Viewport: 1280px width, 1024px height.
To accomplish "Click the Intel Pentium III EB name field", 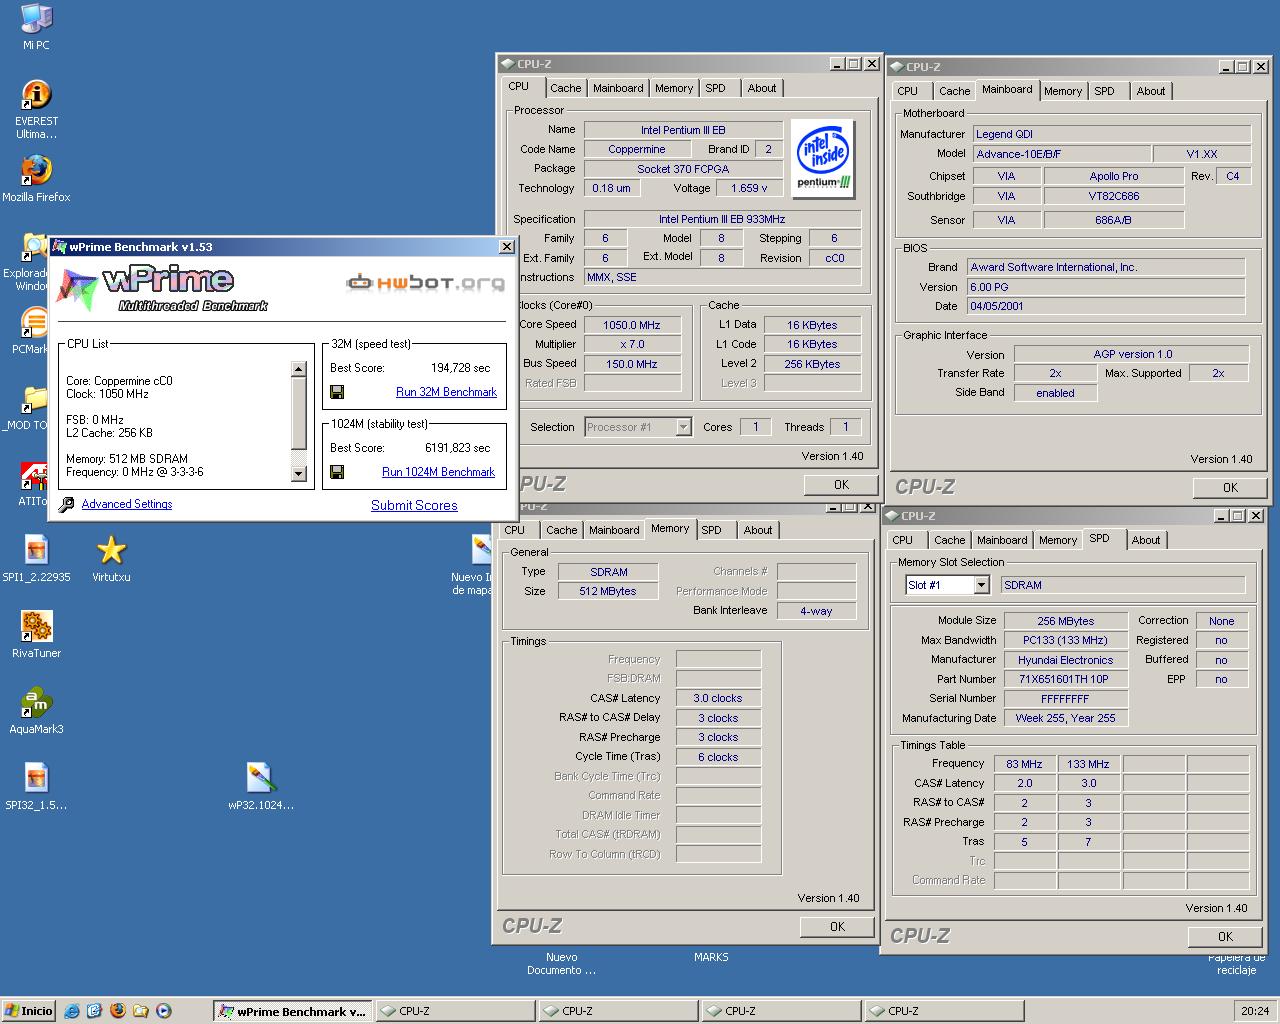I will tap(683, 130).
